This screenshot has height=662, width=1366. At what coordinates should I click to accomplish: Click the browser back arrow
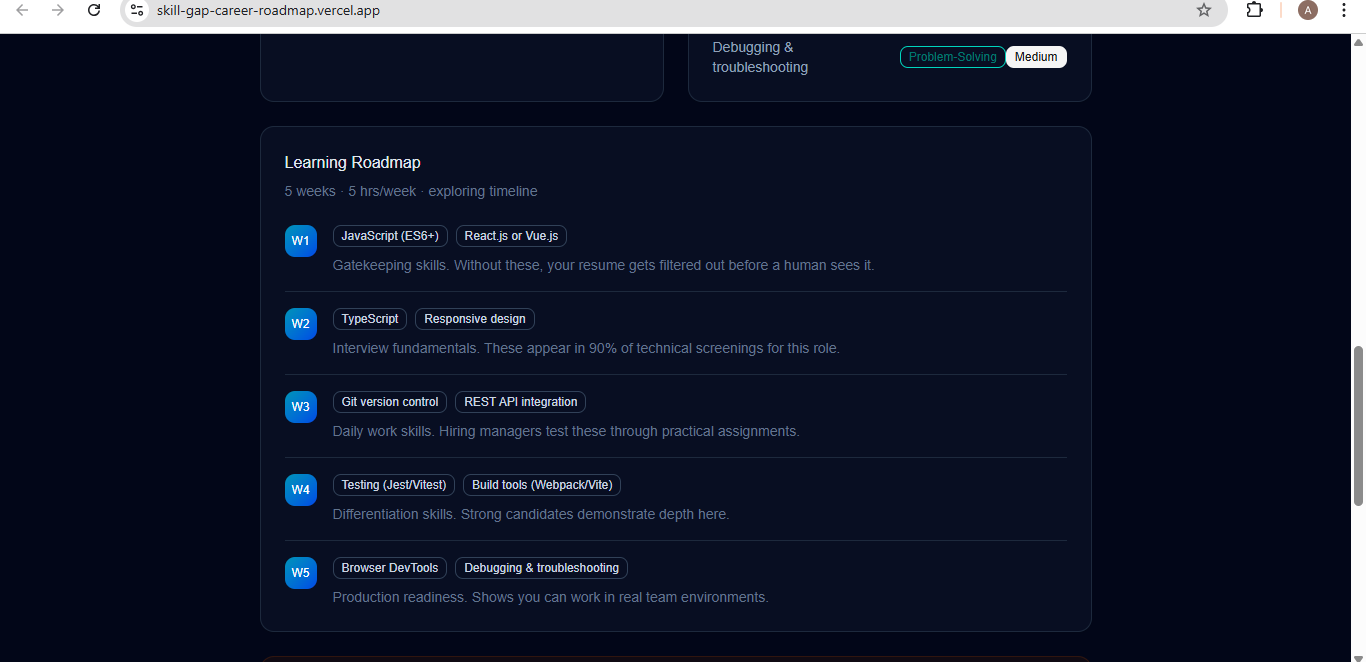click(22, 10)
